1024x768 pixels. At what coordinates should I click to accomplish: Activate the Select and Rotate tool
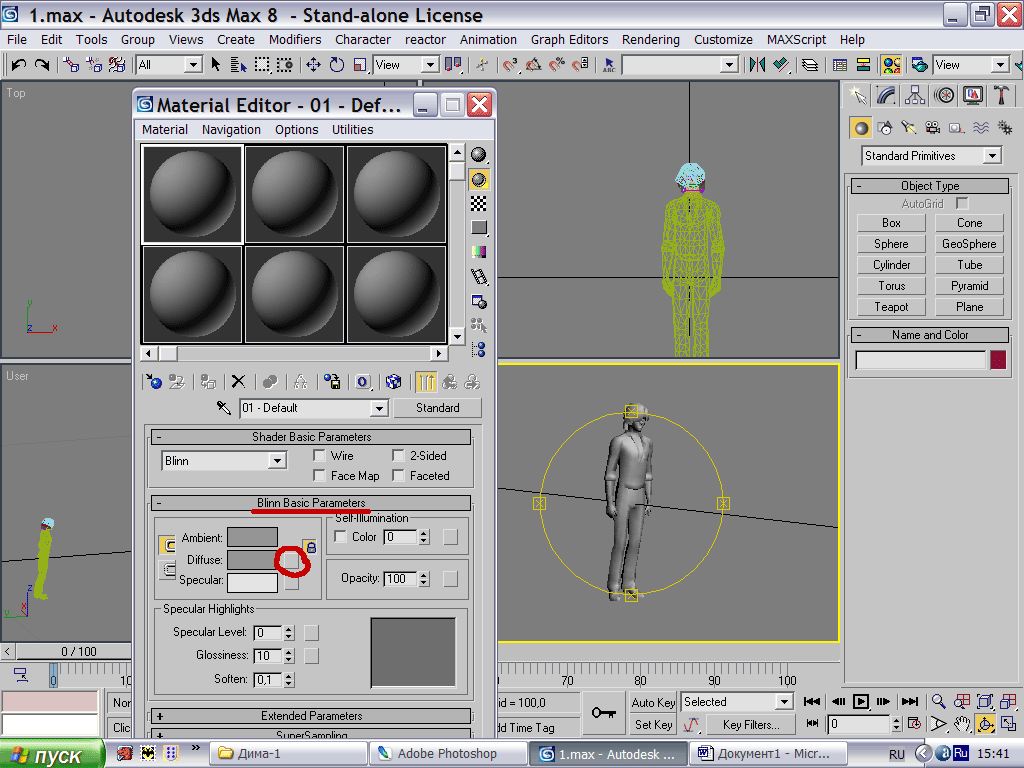pos(337,65)
